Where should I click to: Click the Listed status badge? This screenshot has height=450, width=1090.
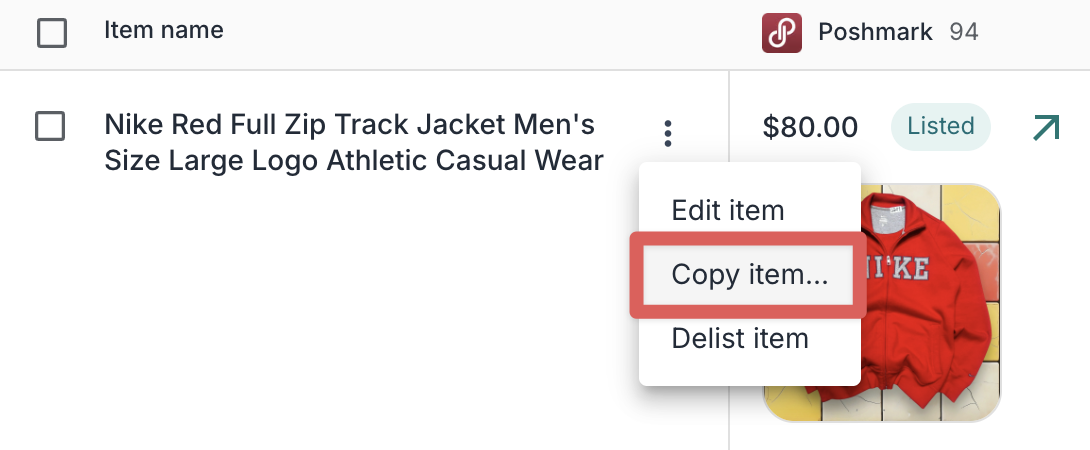pyautogui.click(x=940, y=127)
